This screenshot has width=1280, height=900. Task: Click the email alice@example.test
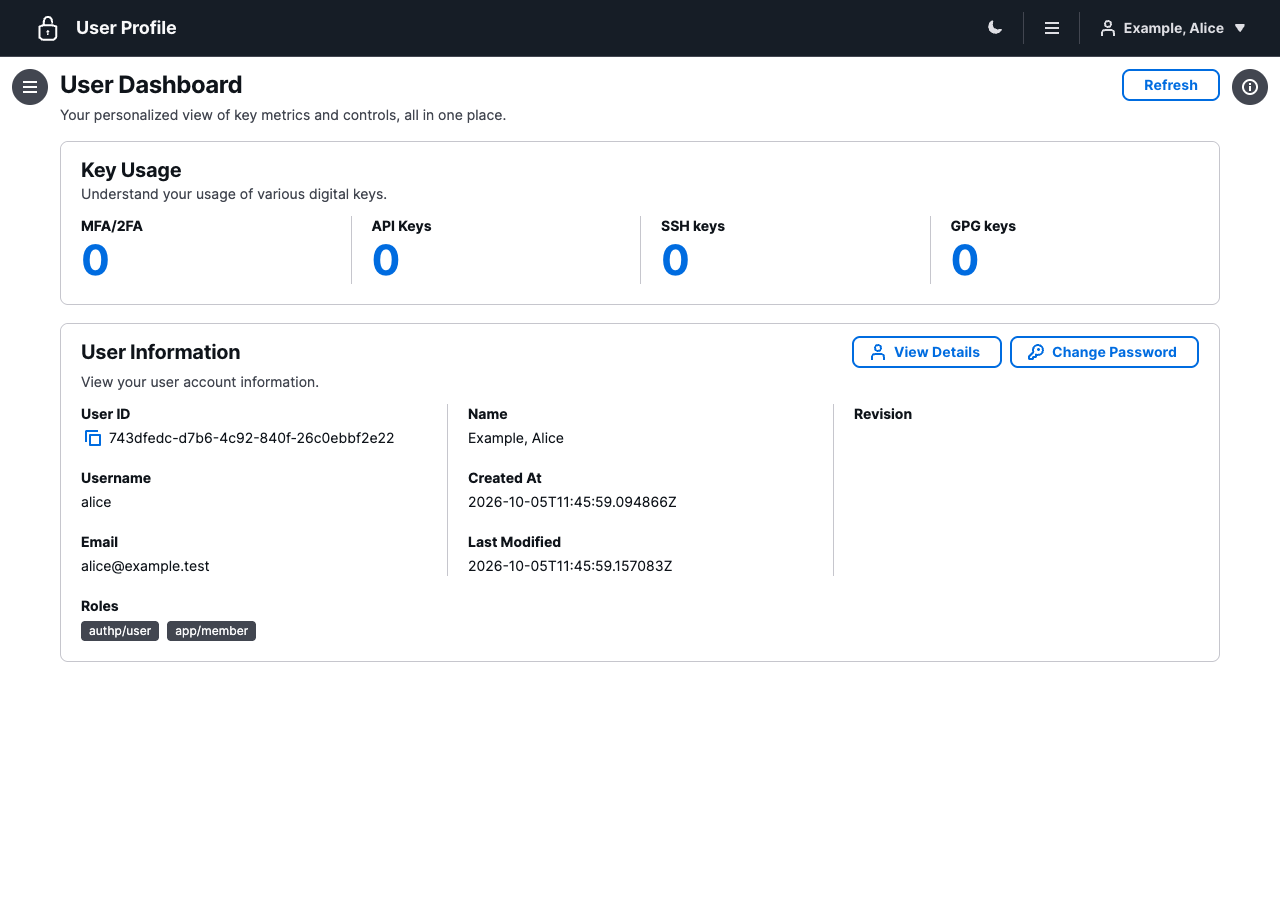pos(145,566)
